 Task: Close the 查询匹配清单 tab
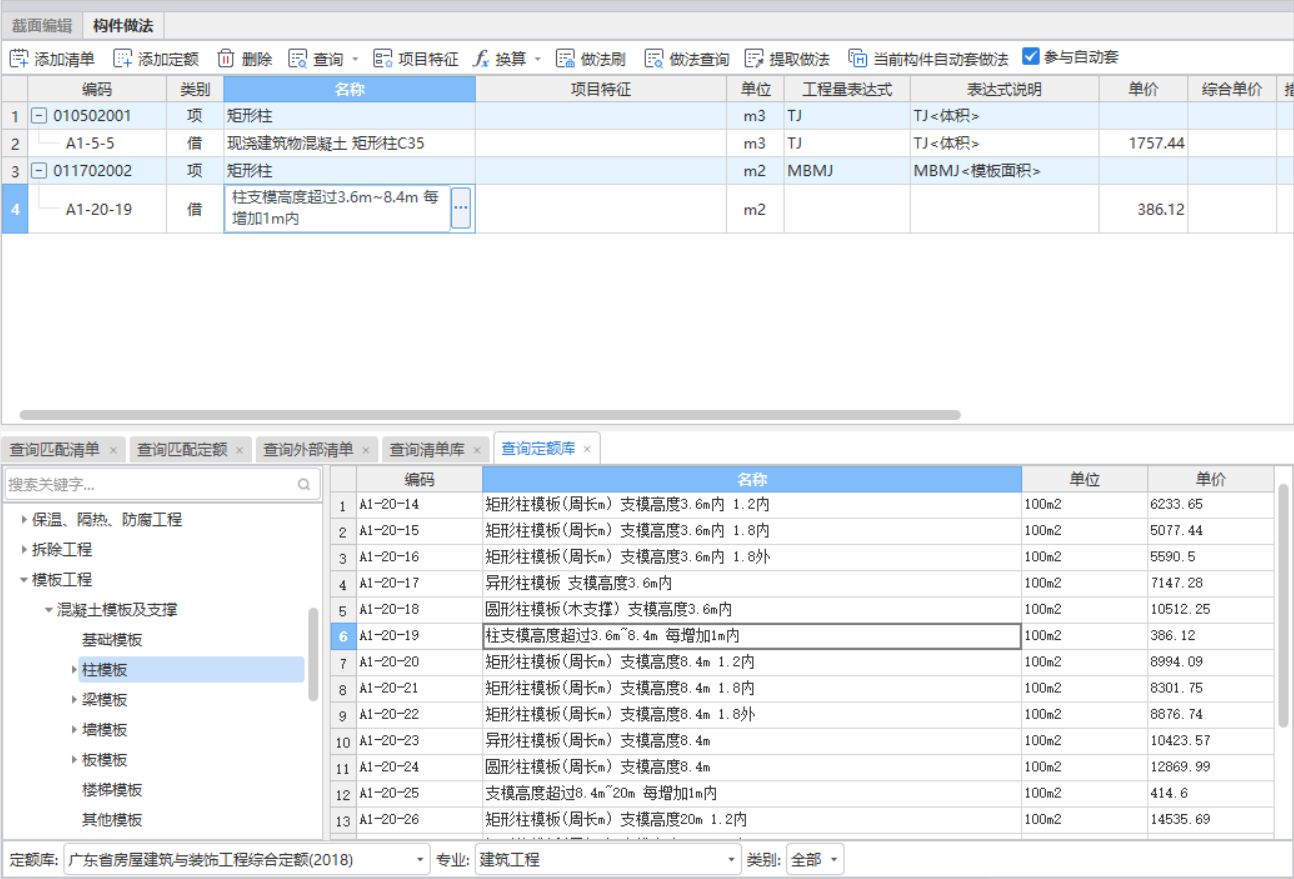tap(113, 450)
